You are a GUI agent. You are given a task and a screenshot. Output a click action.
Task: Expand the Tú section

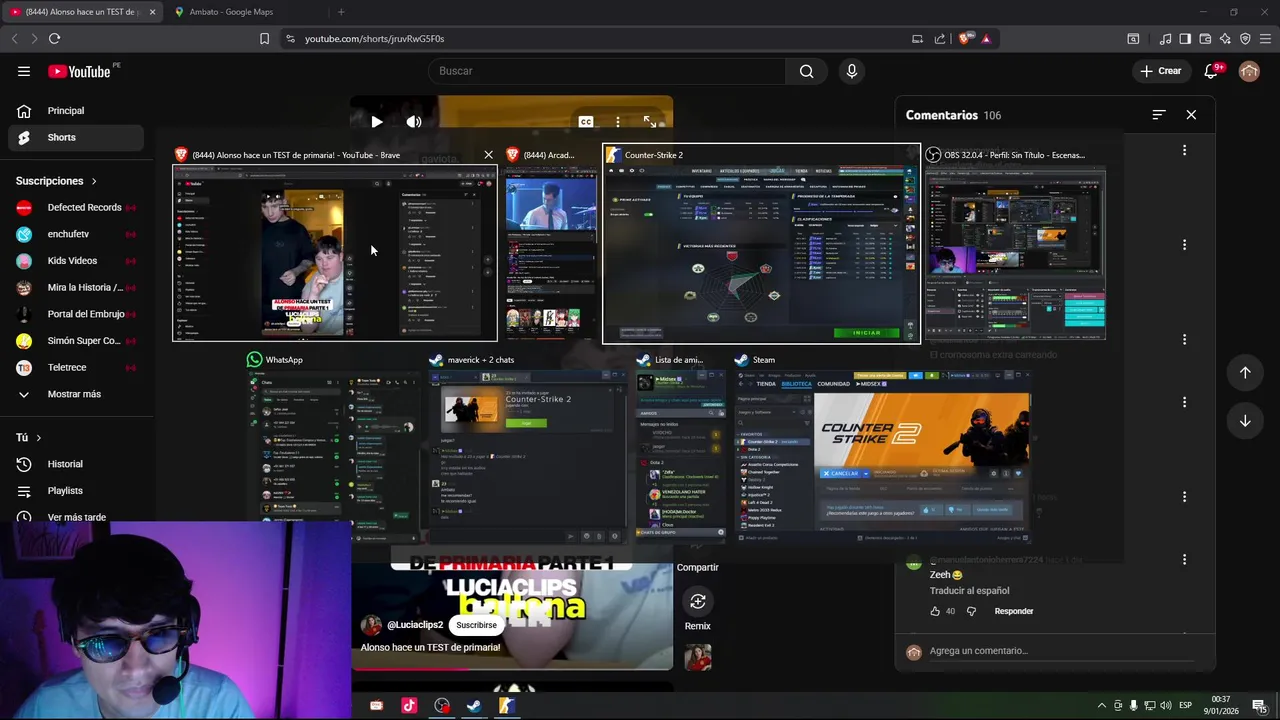point(29,438)
